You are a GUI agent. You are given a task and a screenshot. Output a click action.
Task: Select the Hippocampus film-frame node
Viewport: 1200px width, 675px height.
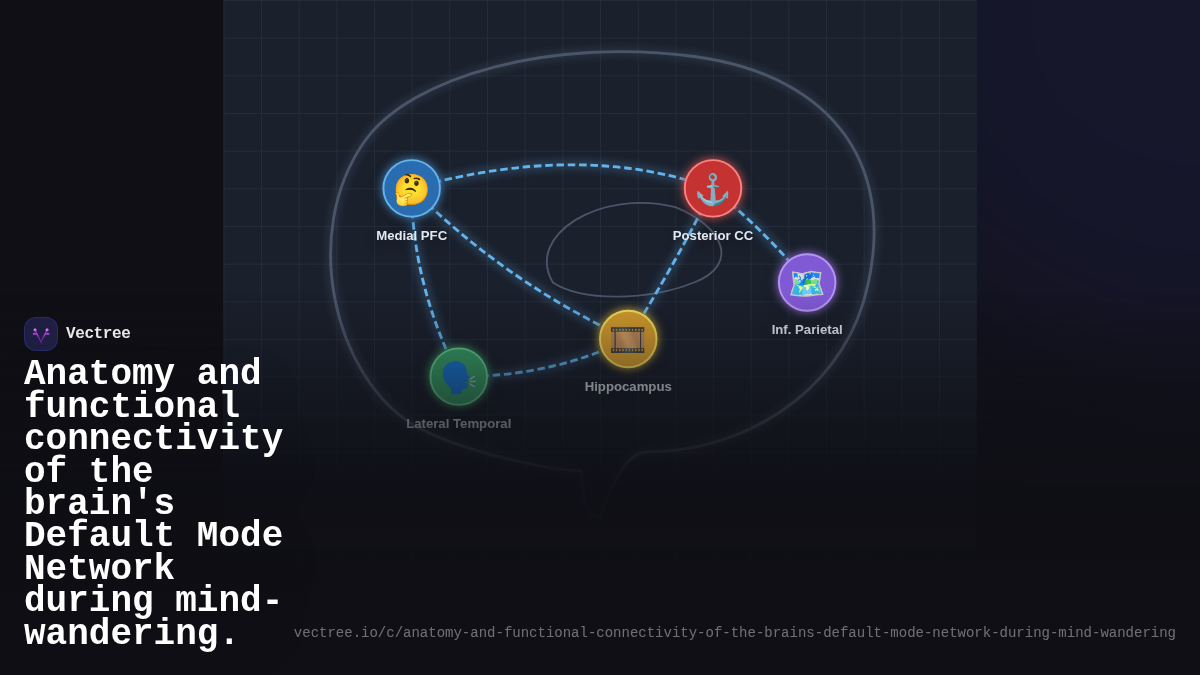coord(628,339)
